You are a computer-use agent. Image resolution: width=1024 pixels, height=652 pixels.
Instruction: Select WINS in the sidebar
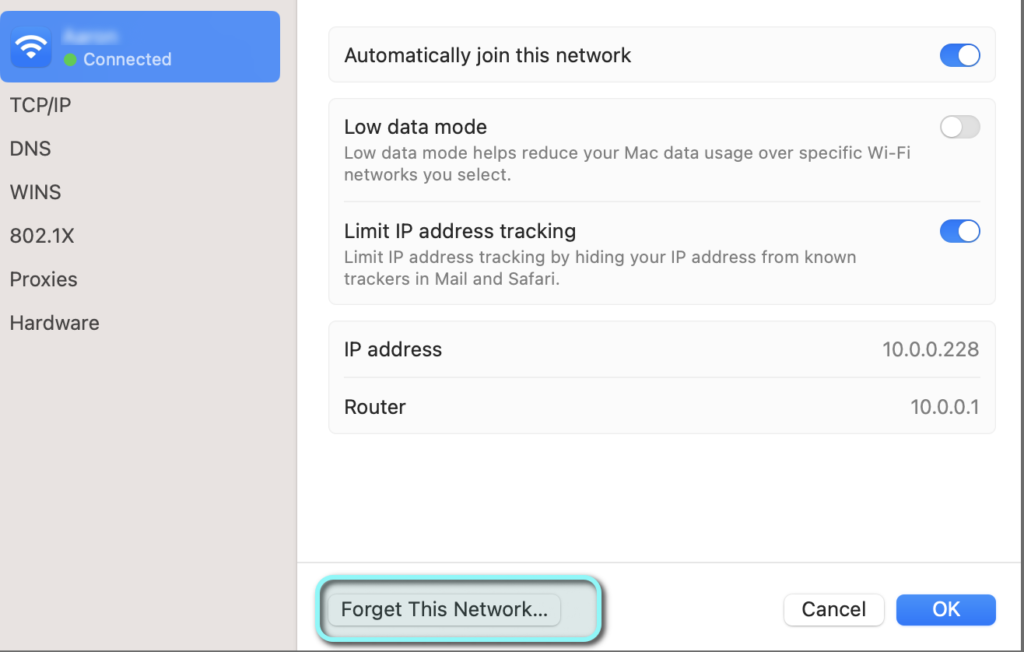pyautogui.click(x=35, y=192)
